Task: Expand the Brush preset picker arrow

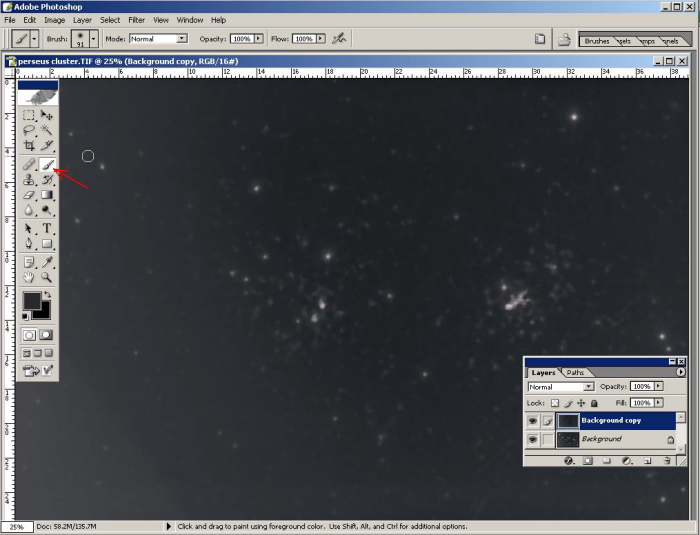Action: [94, 39]
